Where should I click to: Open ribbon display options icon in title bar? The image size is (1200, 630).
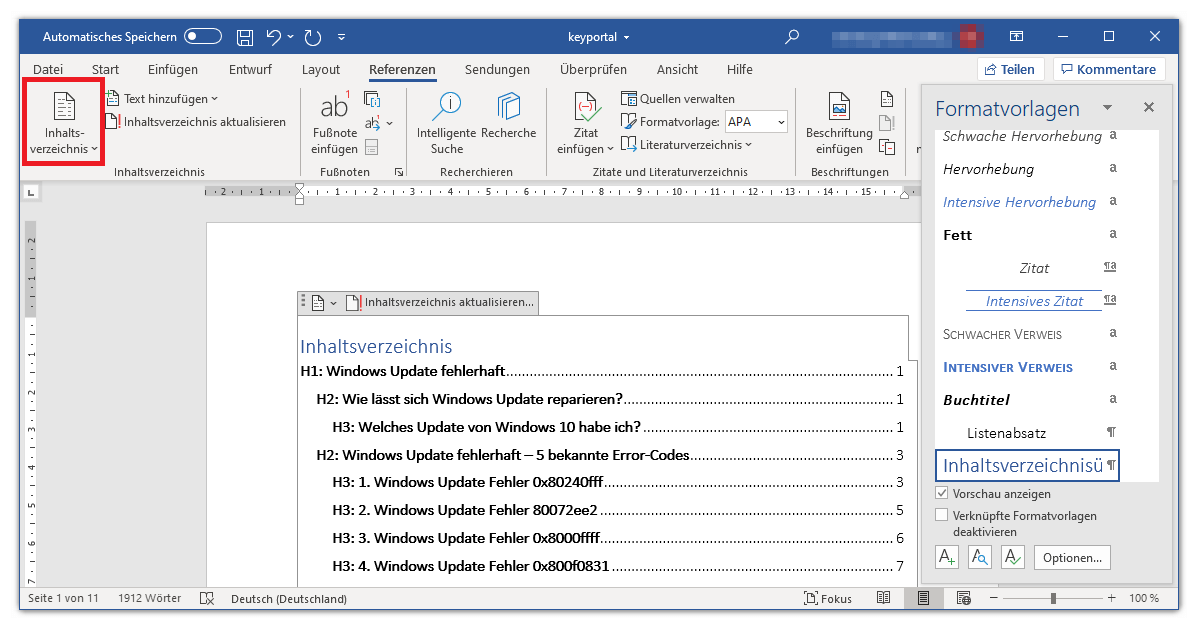tap(1016, 37)
